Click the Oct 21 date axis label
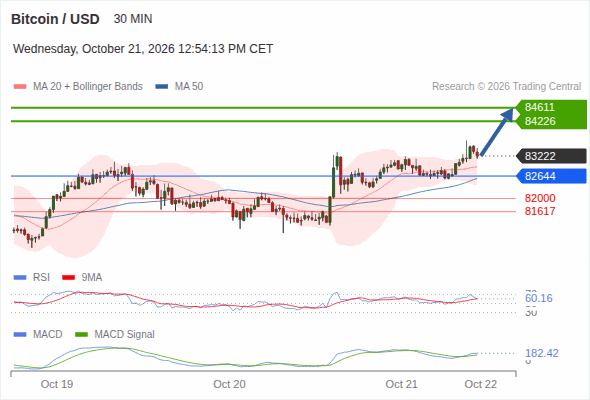590x400 pixels. (x=401, y=384)
